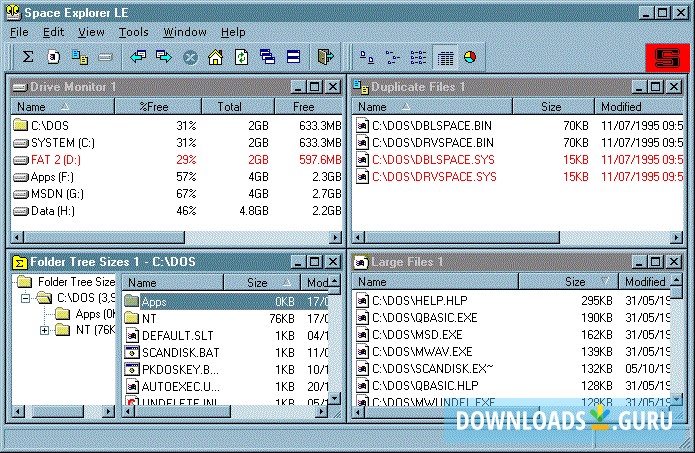Click Duplicate Files scroll left arrow
The image size is (695, 453).
tap(359, 238)
